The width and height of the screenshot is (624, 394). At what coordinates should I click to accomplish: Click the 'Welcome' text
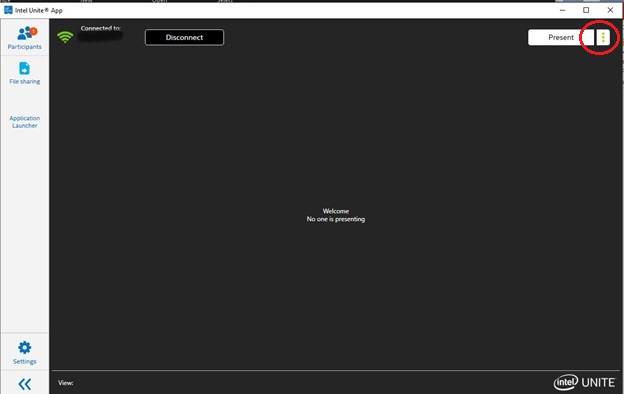(x=335, y=211)
